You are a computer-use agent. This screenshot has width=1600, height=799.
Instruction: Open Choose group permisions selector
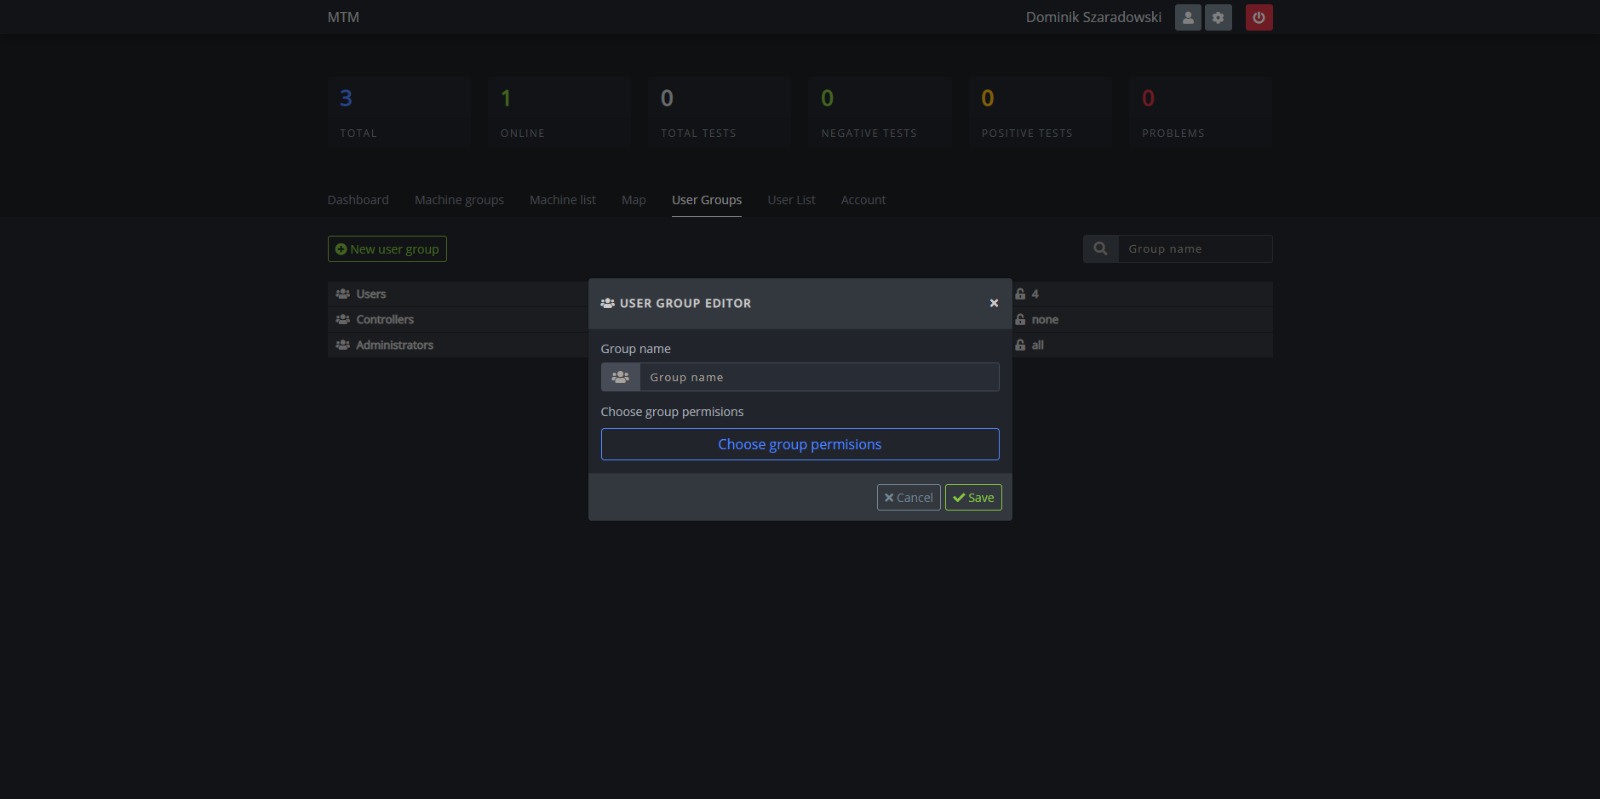click(799, 444)
